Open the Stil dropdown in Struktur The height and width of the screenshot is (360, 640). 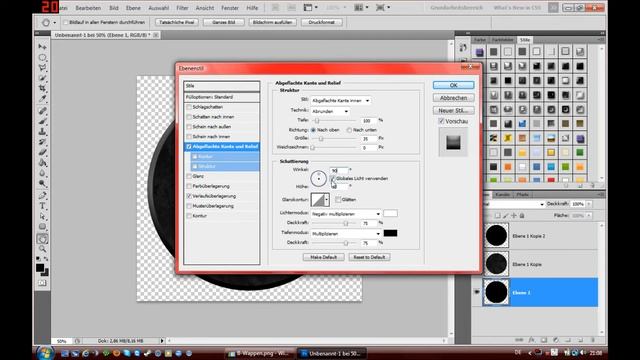click(x=340, y=100)
